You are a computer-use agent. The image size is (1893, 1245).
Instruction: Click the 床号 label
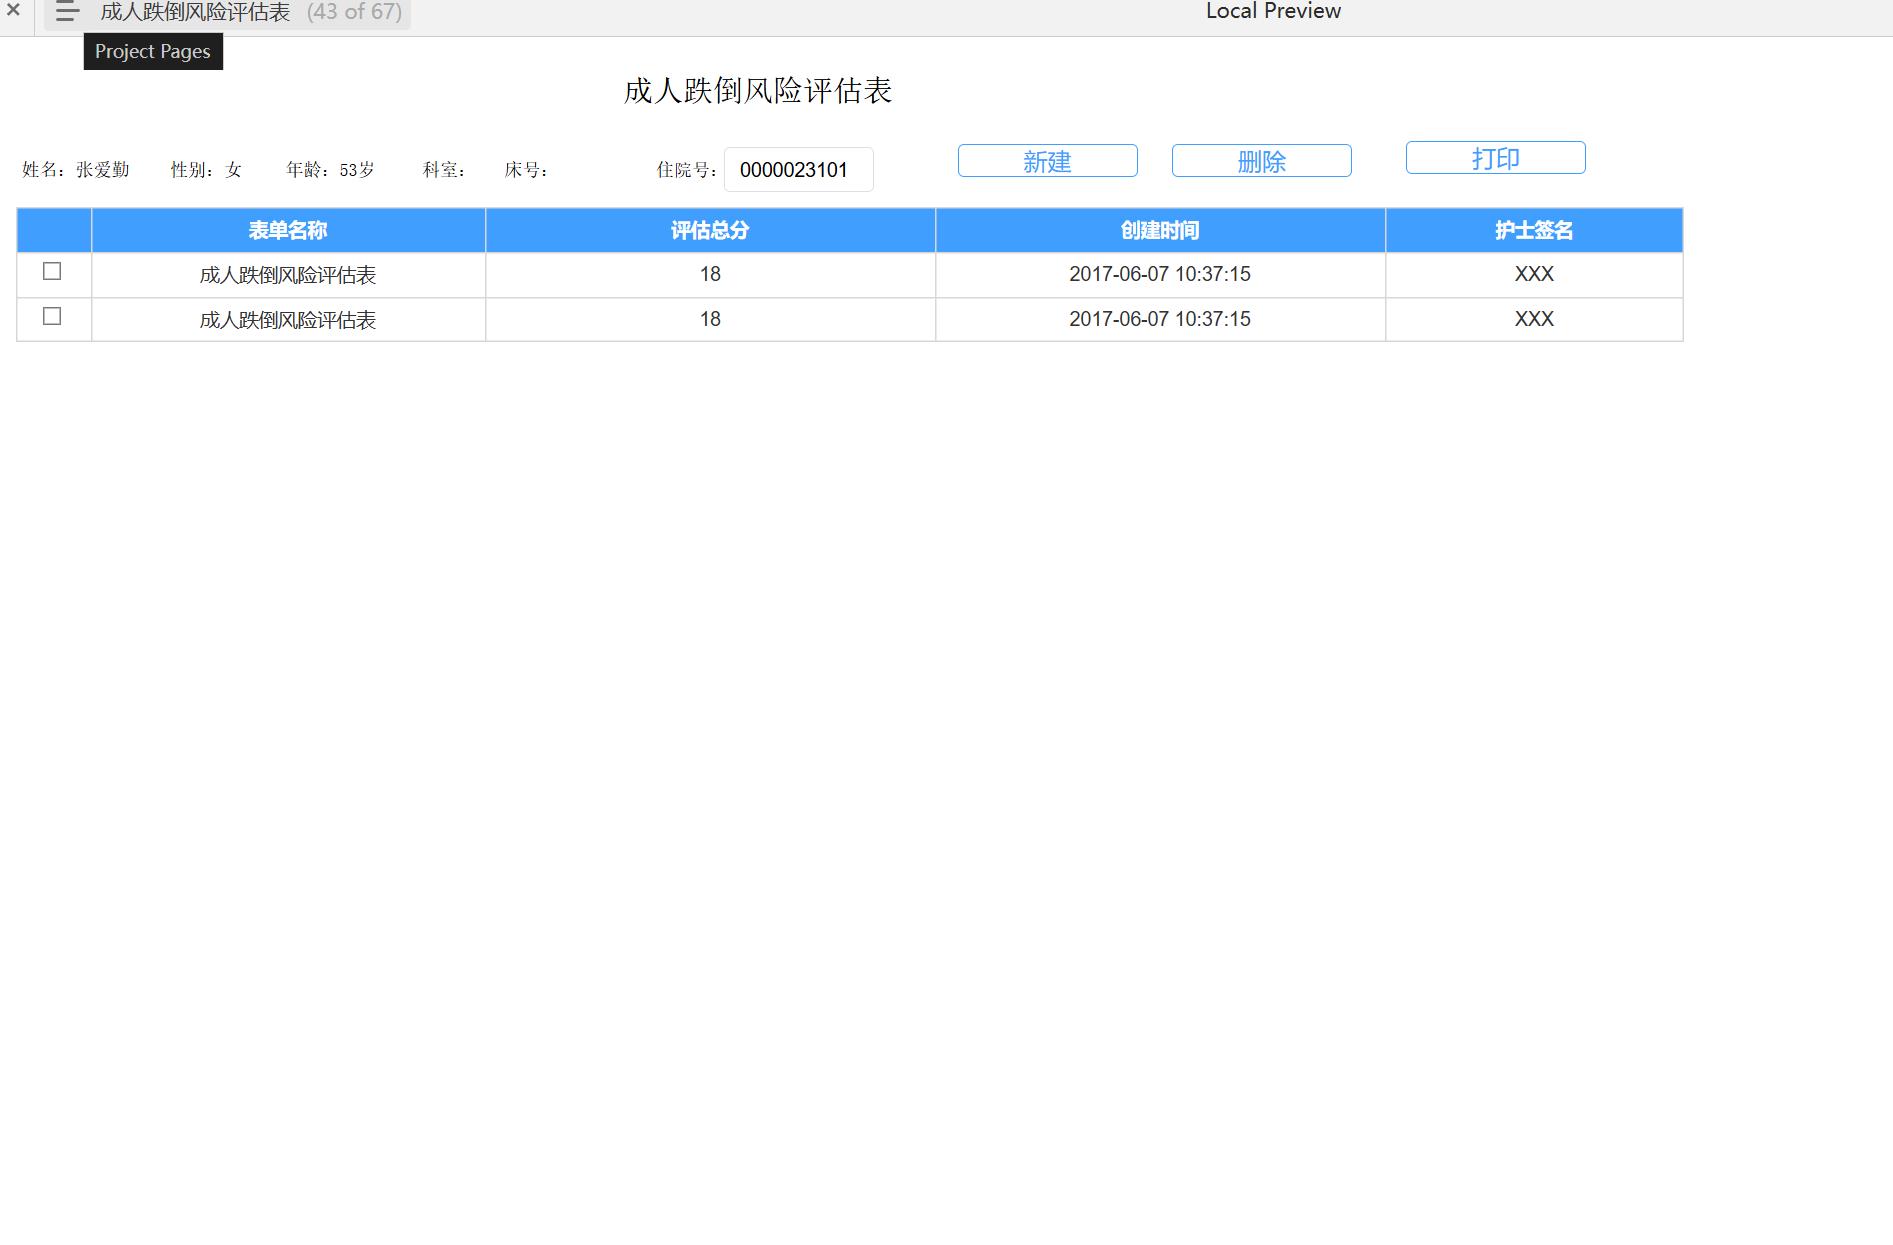coord(526,170)
